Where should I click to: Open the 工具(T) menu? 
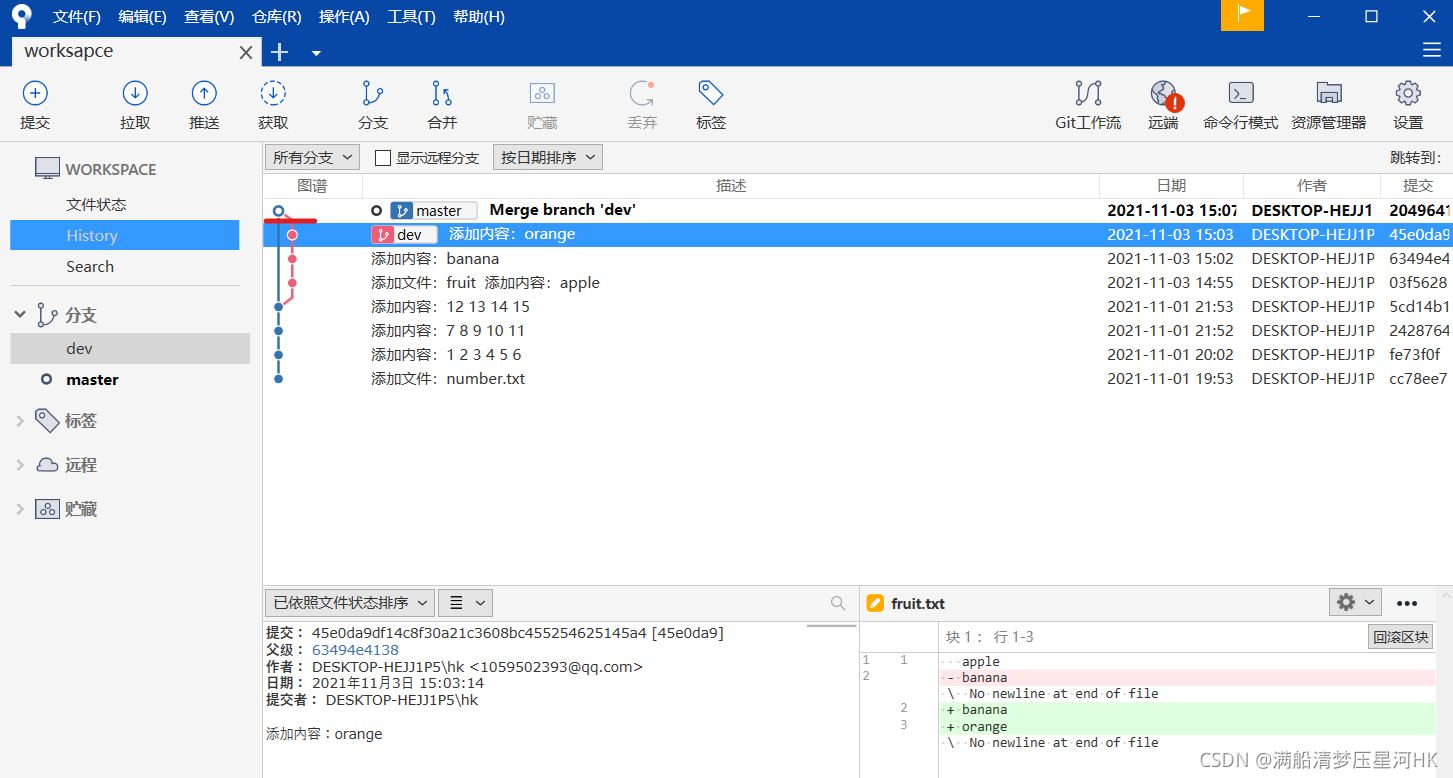pos(411,17)
